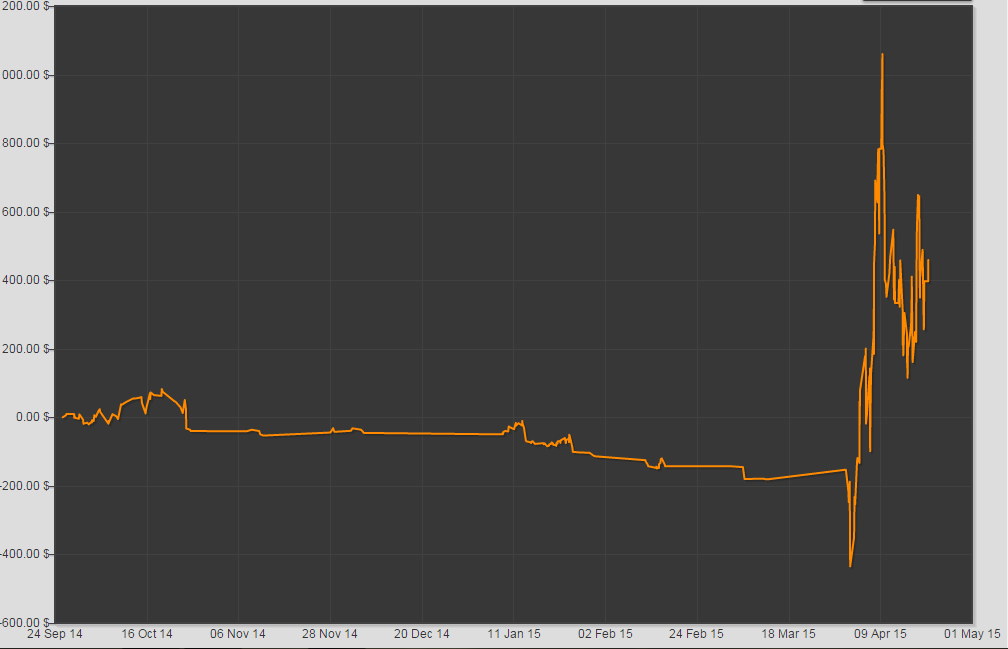Select the '01 May 15' date label

[972, 634]
